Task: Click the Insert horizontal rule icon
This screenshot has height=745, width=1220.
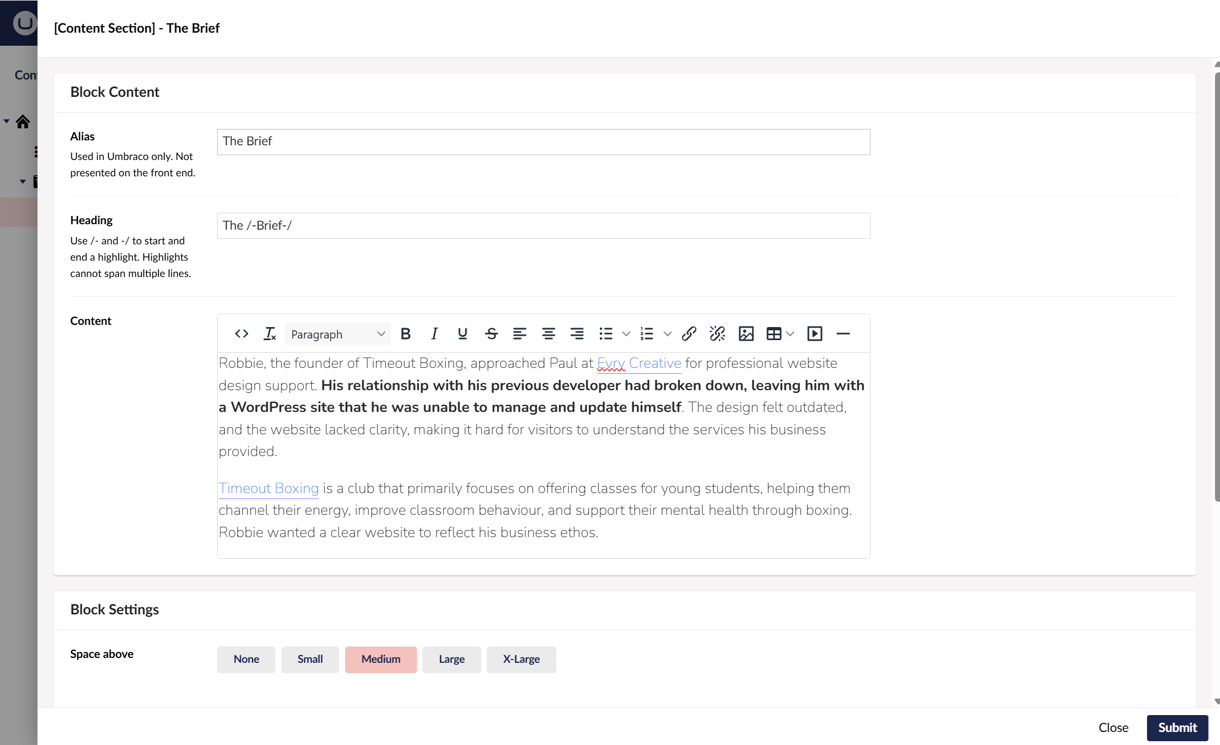Action: pos(843,333)
